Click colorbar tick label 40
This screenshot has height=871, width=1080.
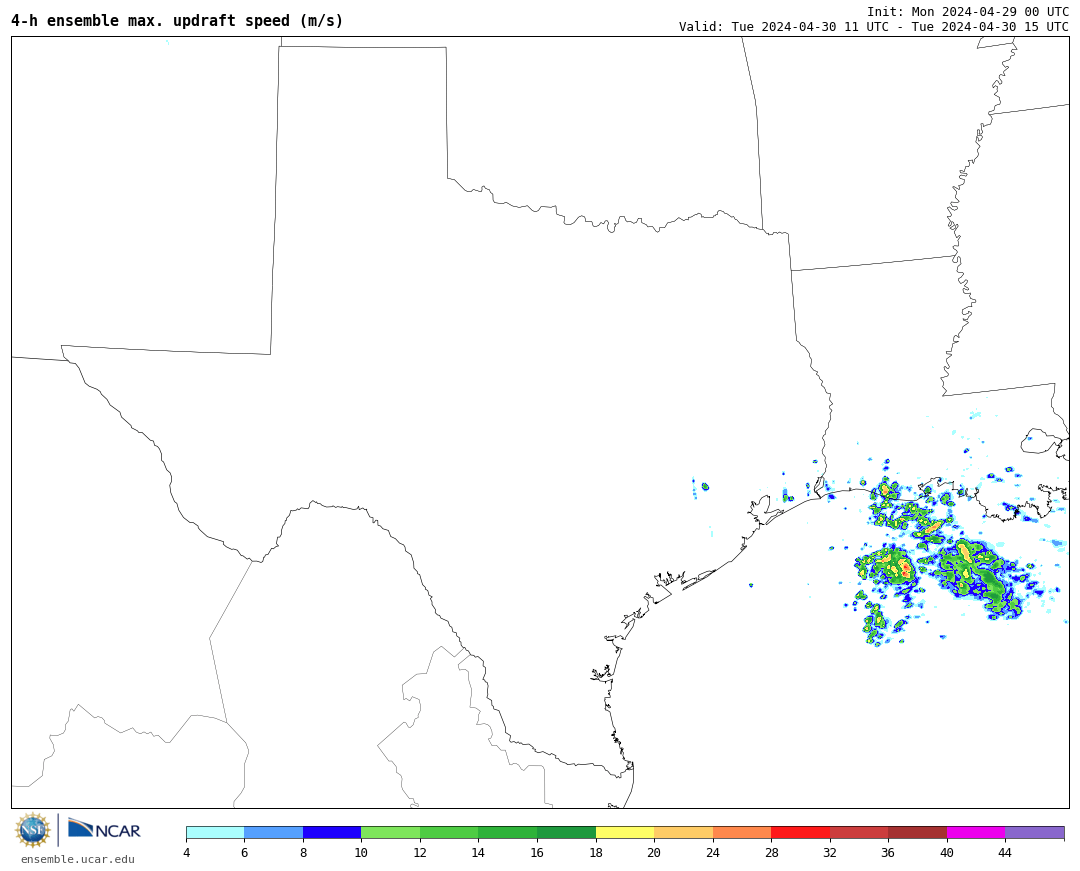point(947,852)
